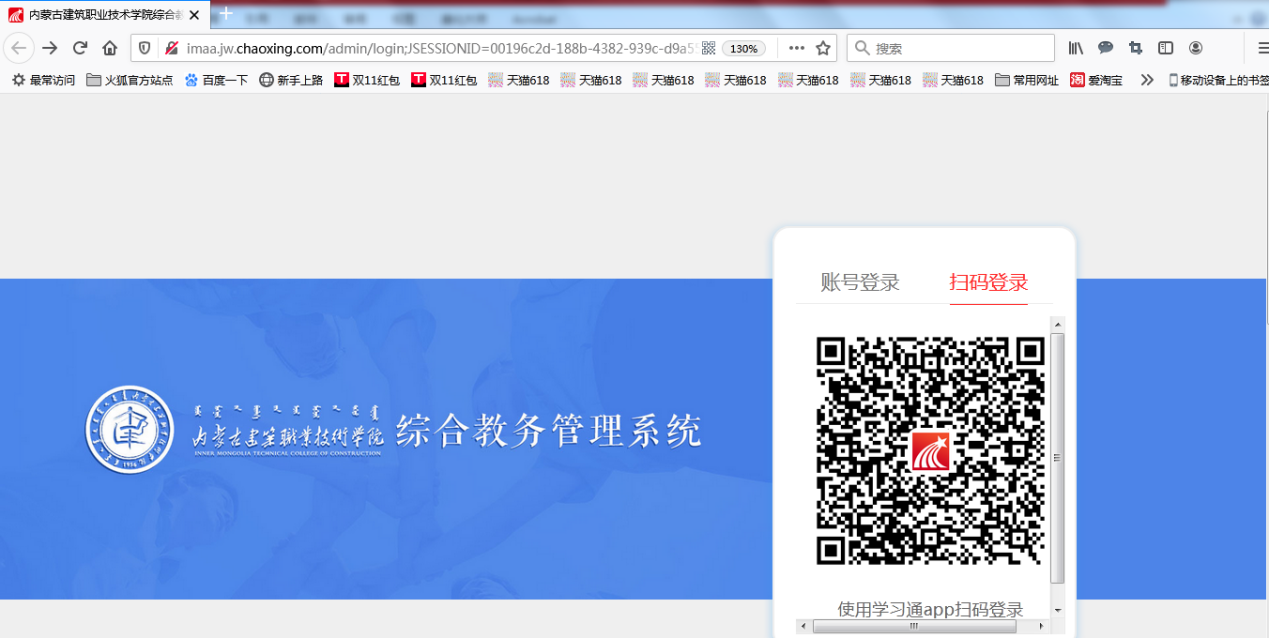Open the Firefox home page
The height and width of the screenshot is (638, 1269).
[110, 48]
